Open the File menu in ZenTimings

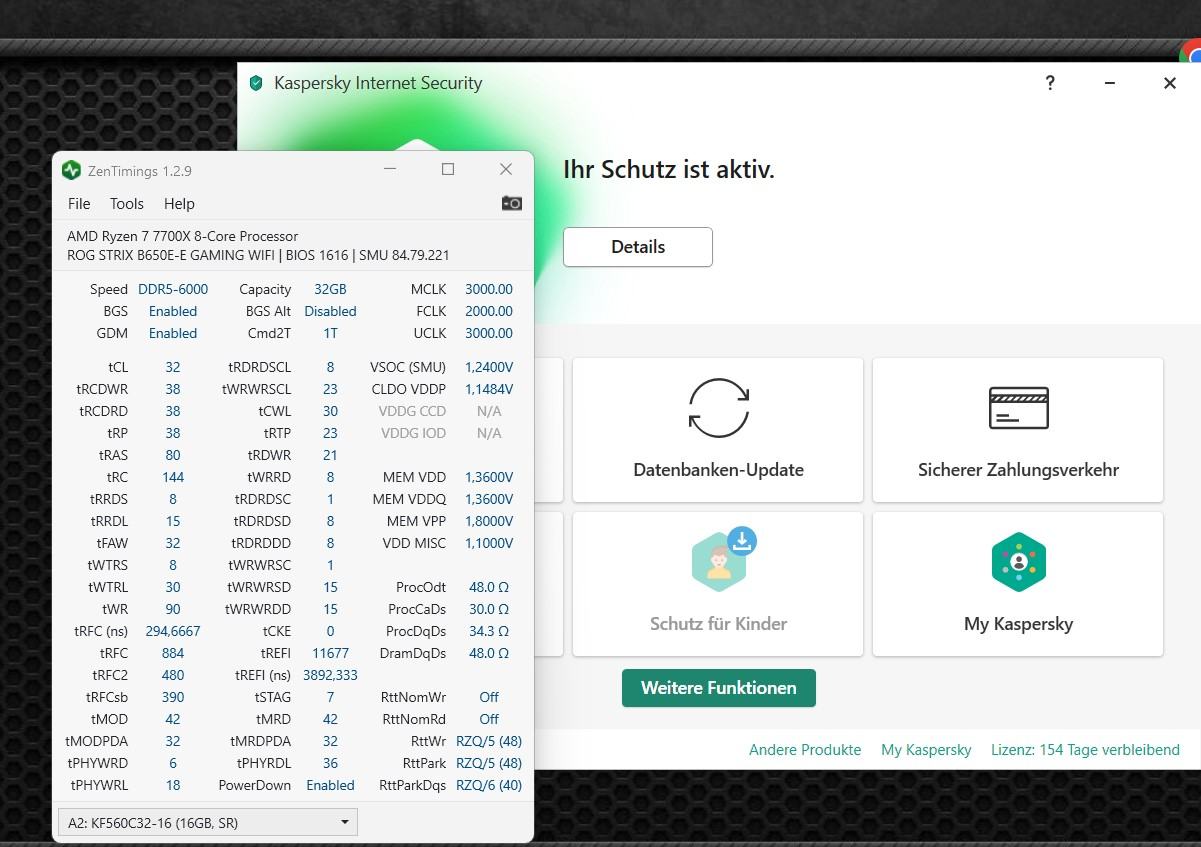[x=79, y=203]
